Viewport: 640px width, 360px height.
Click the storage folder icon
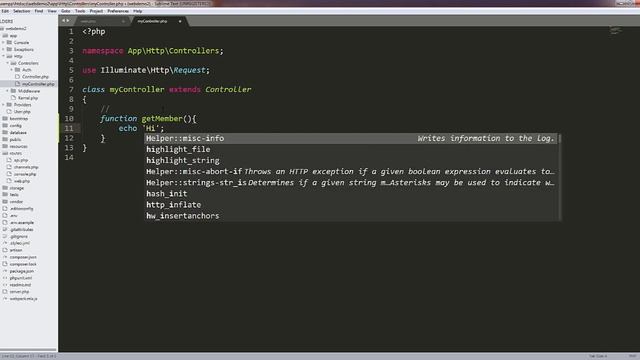pyautogui.click(x=5, y=188)
